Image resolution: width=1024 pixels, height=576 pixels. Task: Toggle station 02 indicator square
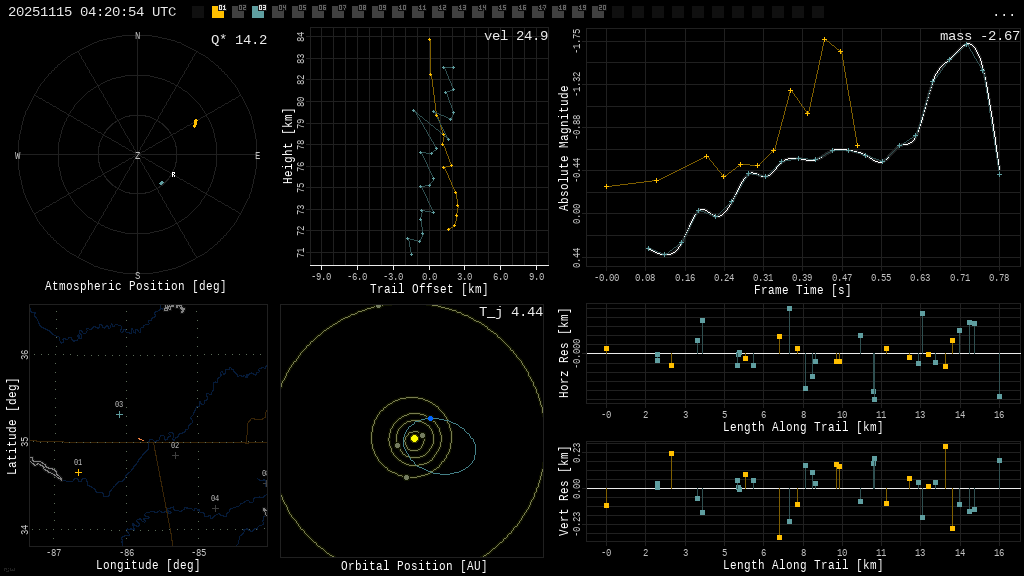coord(238,12)
